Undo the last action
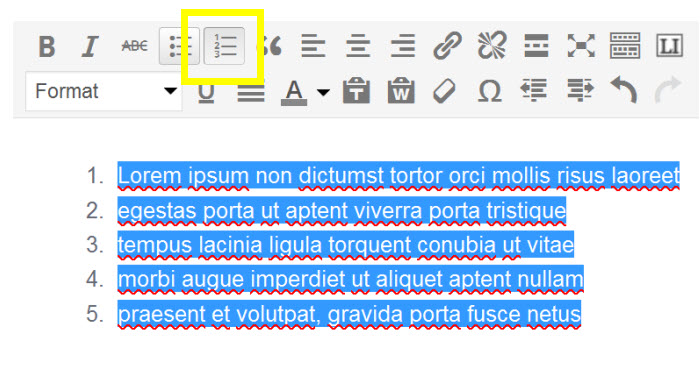Screen dimensions: 700x373 coord(624,90)
